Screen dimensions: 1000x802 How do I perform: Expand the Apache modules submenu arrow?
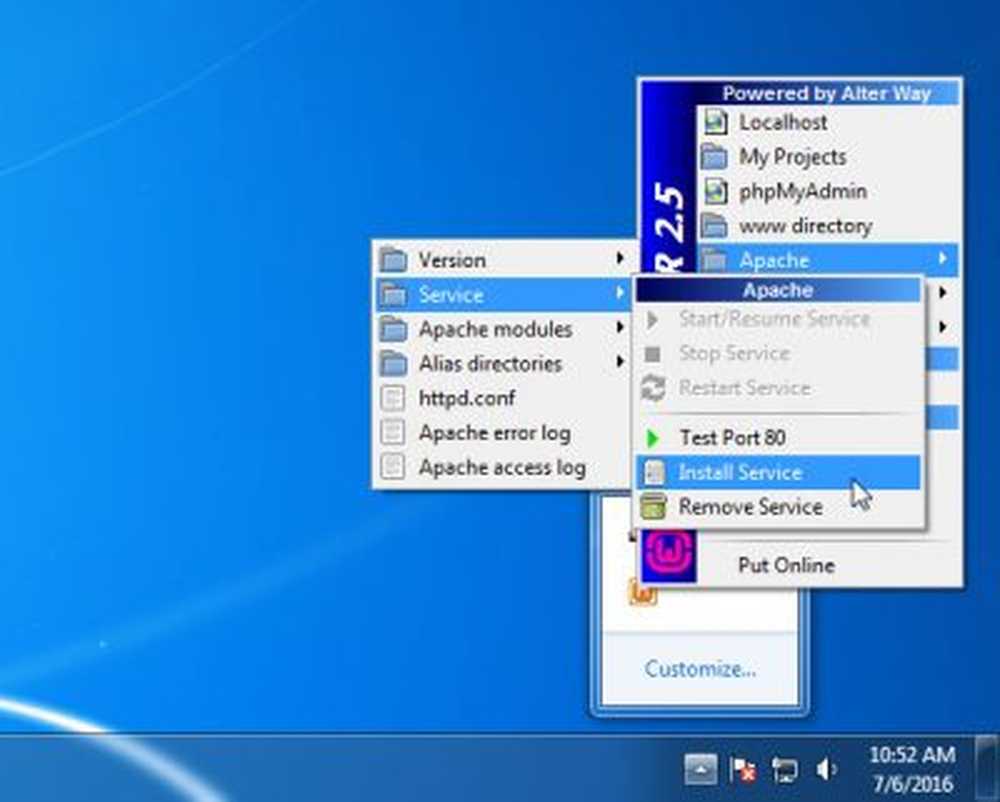tap(620, 327)
